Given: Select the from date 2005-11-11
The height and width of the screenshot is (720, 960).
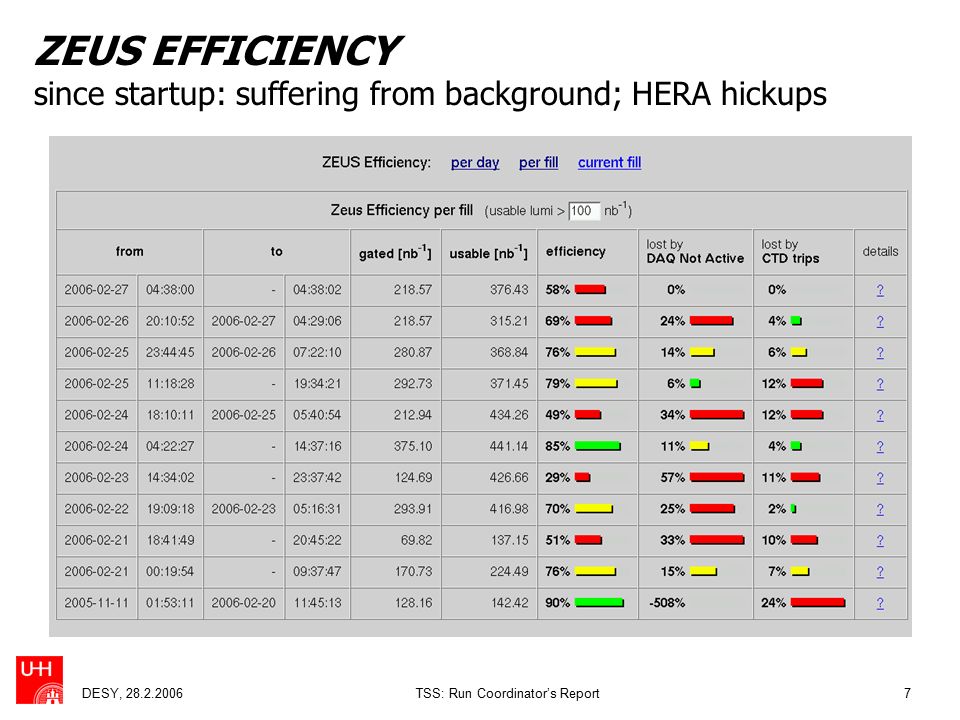Looking at the screenshot, I should point(97,603).
